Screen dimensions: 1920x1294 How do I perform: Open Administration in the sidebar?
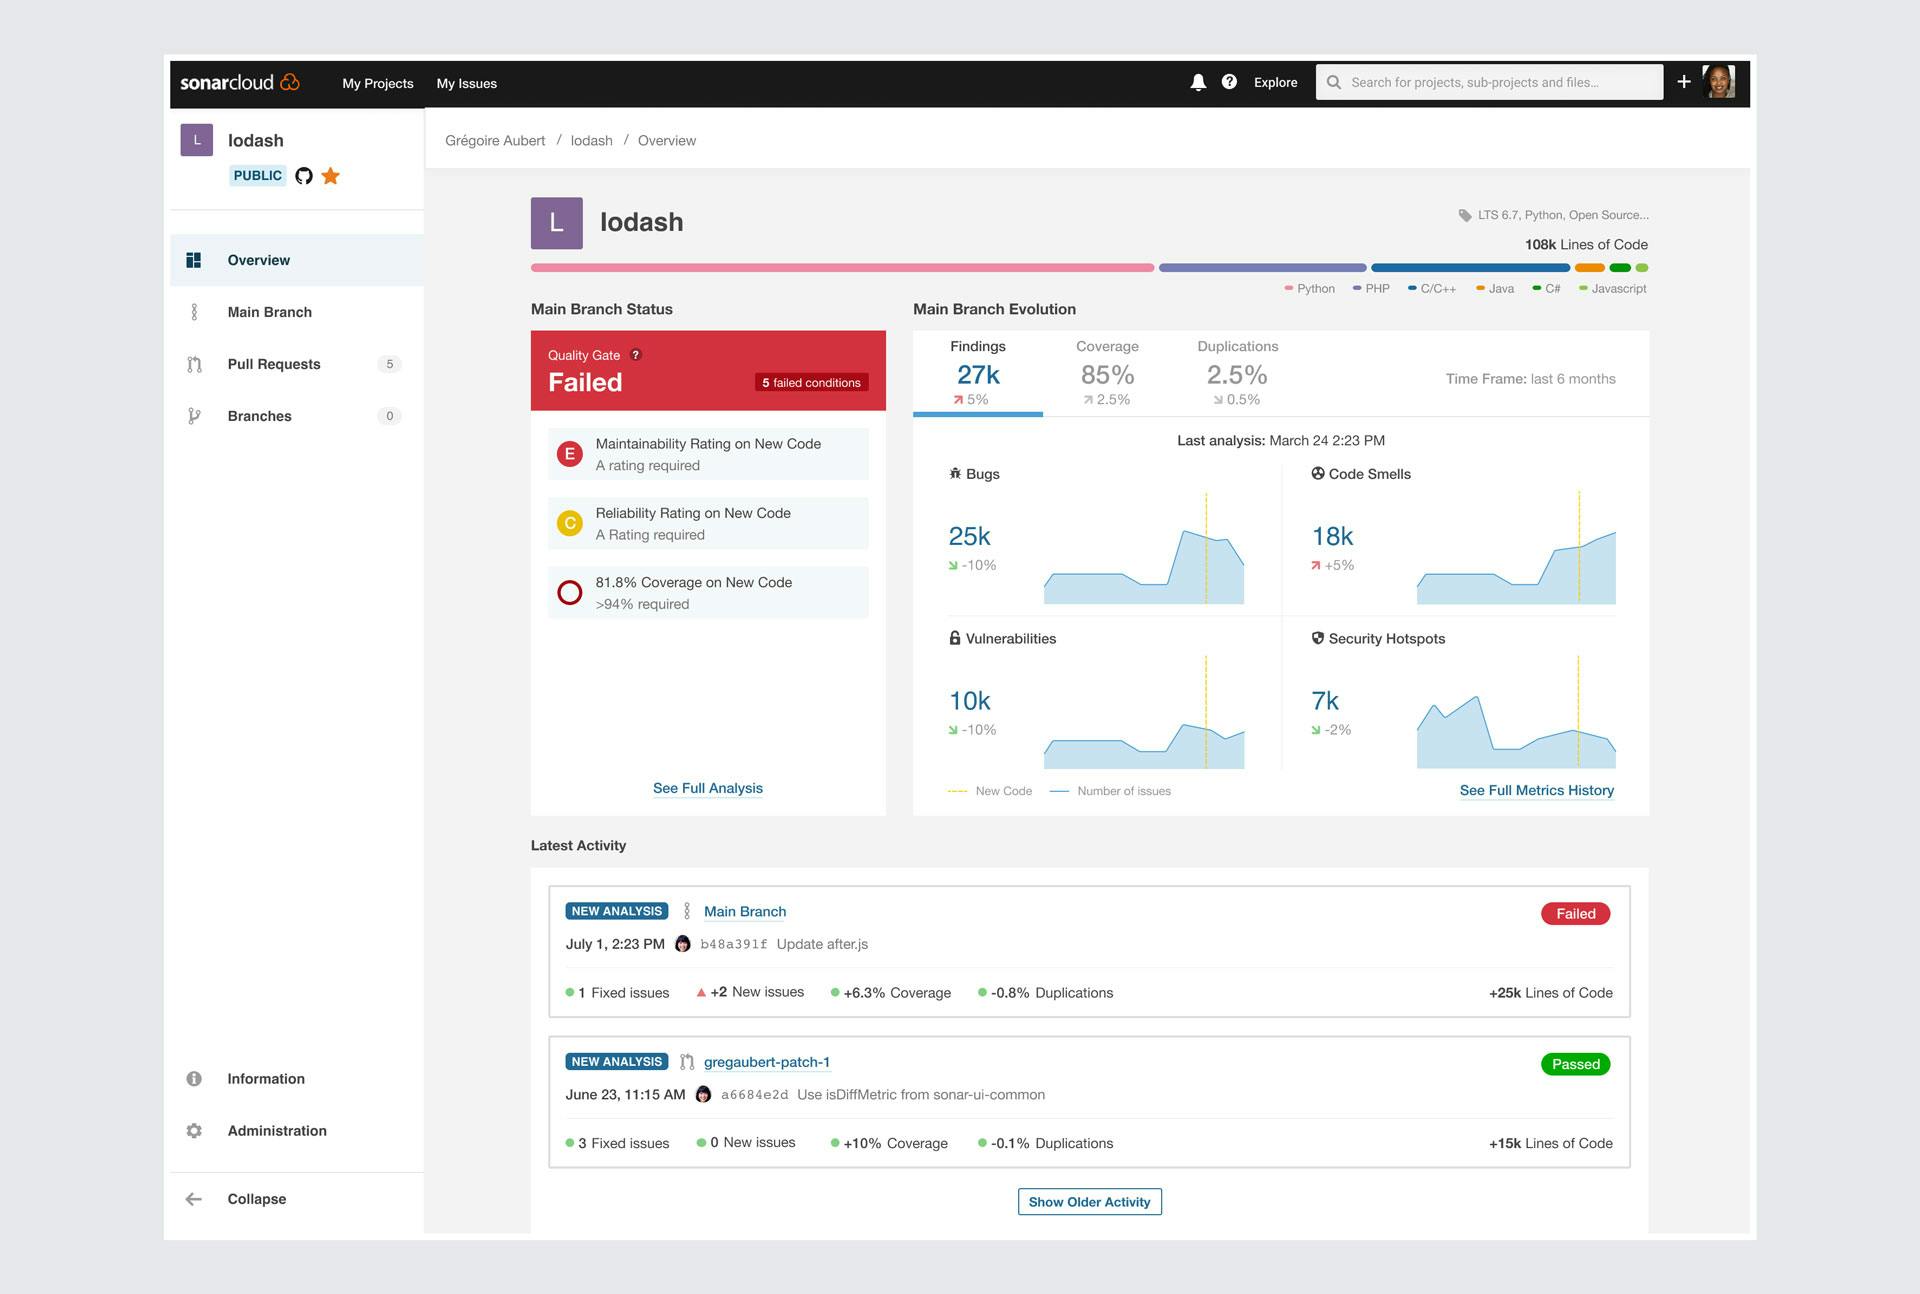pyautogui.click(x=297, y=1131)
